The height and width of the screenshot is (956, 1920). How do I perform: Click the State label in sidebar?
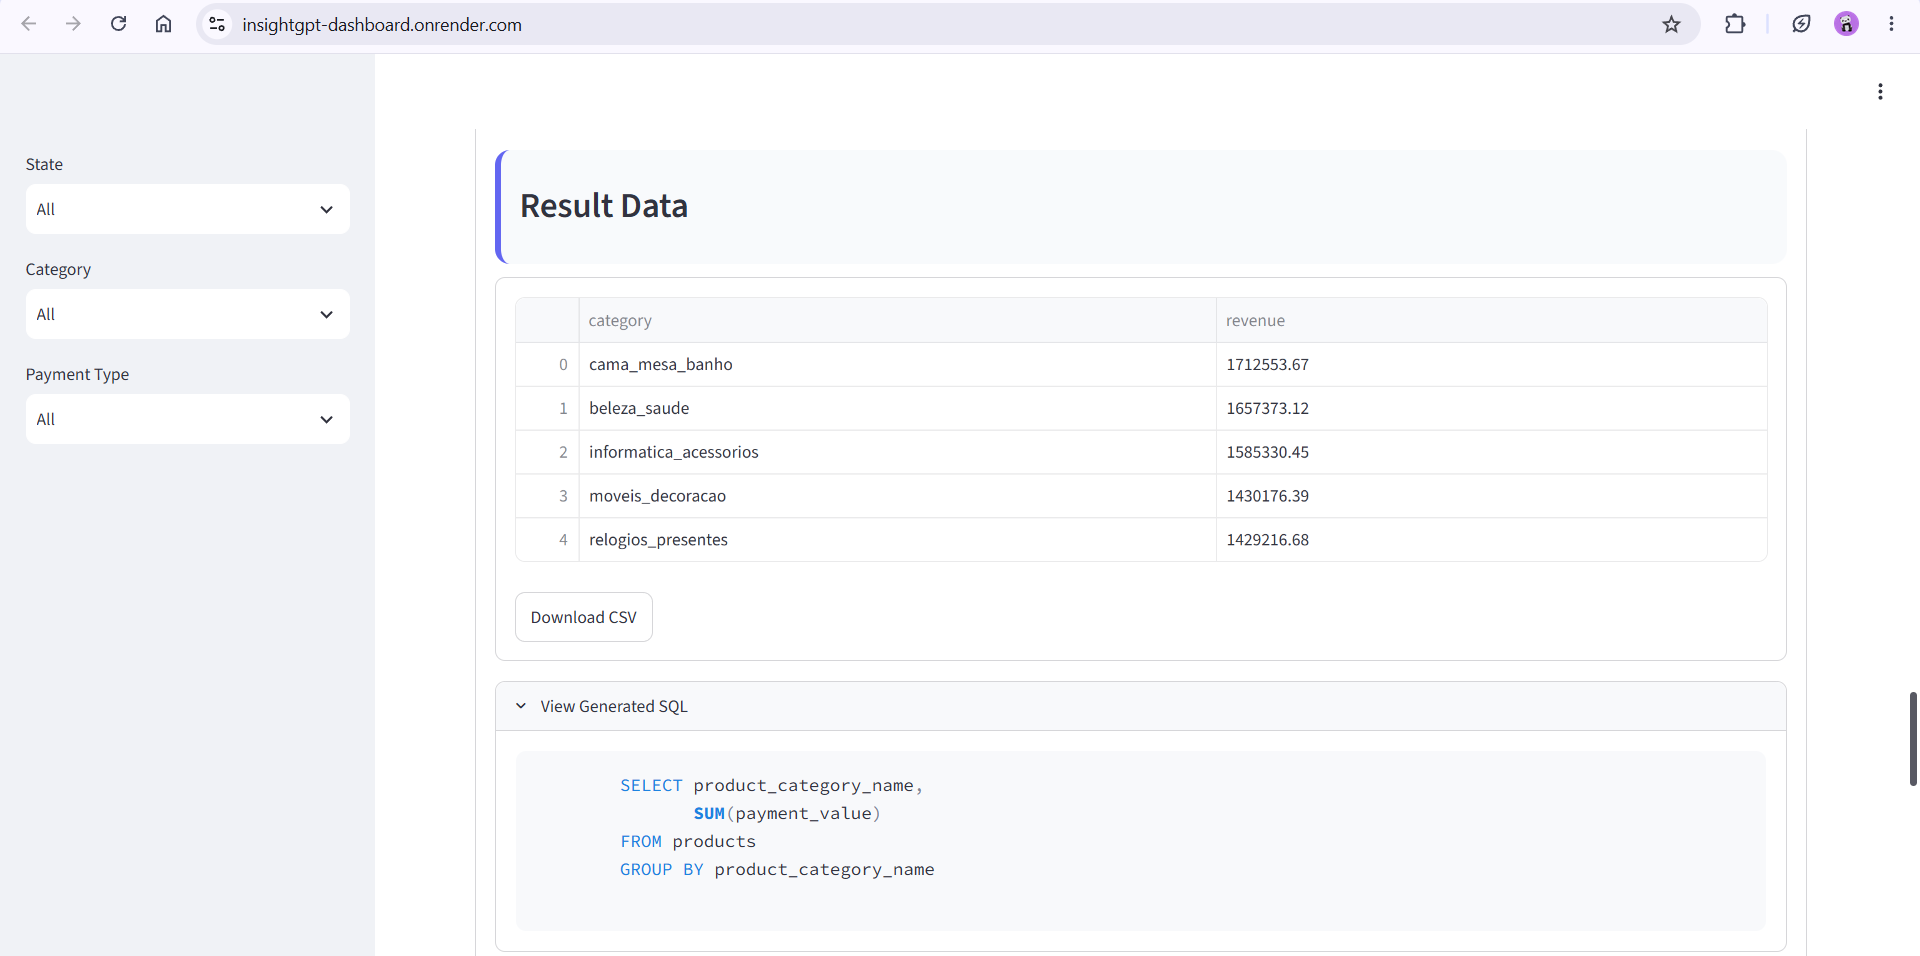click(x=44, y=164)
